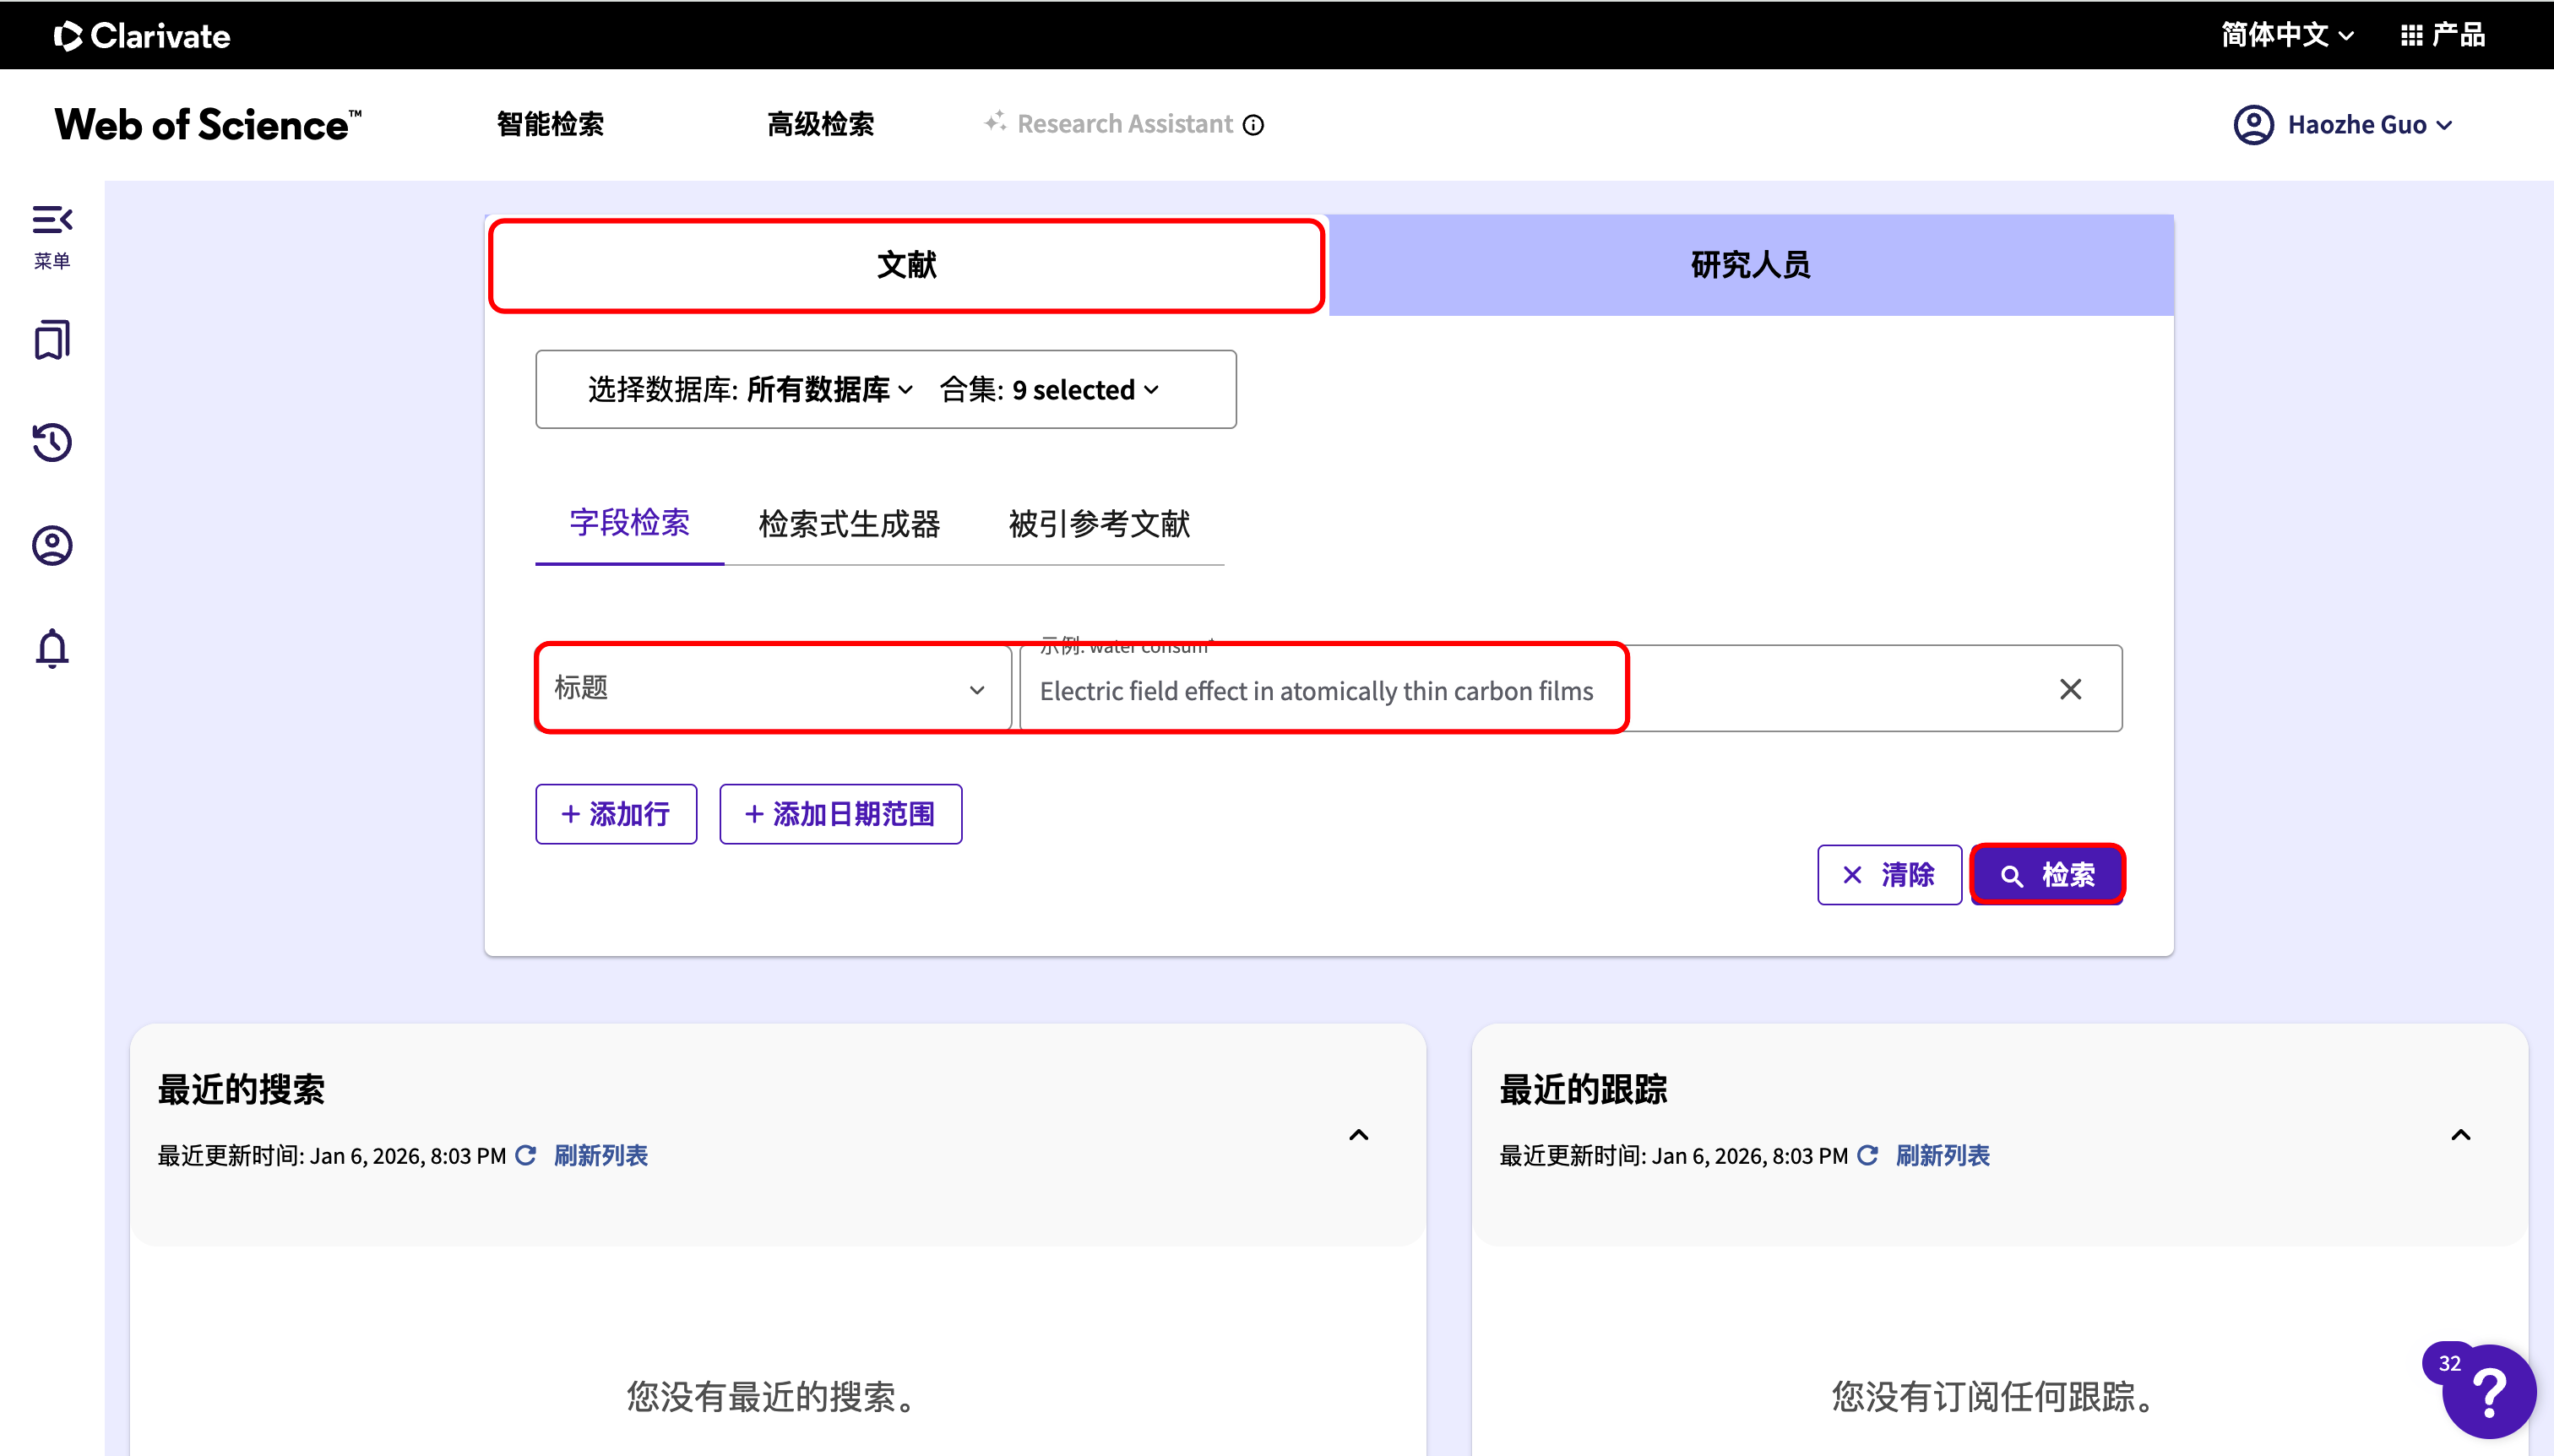This screenshot has height=1456, width=2554.
Task: Switch to the 研究人员 tab
Action: pos(1750,265)
